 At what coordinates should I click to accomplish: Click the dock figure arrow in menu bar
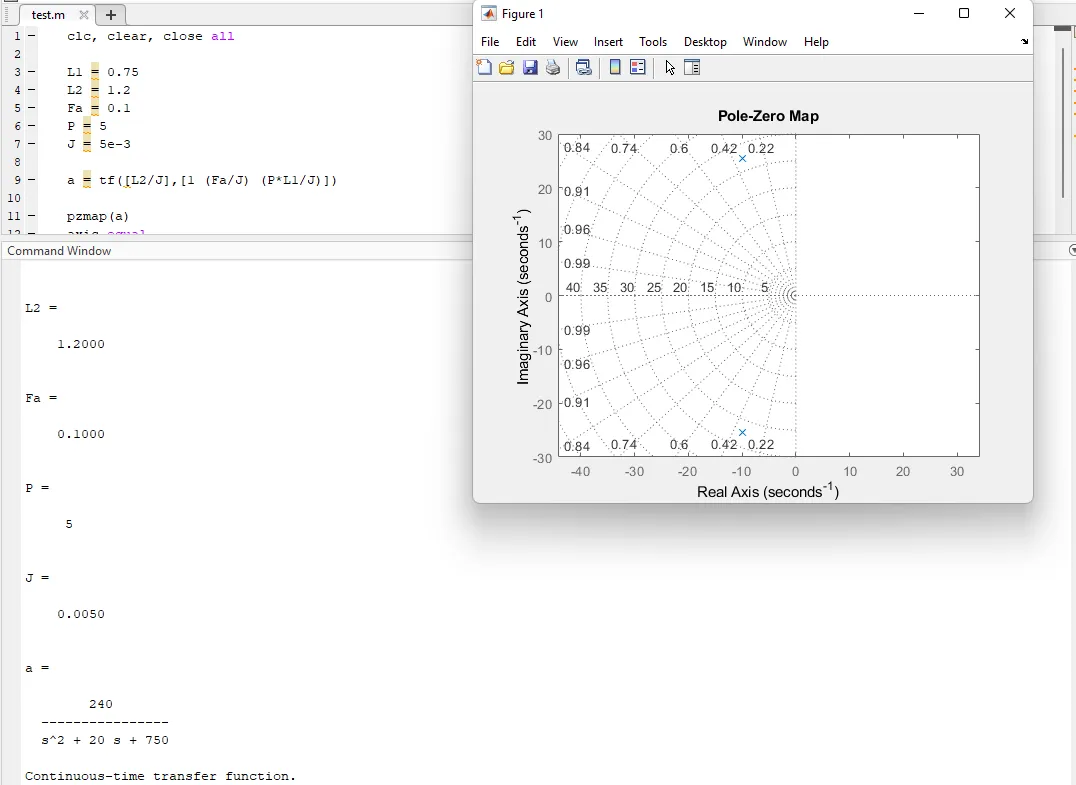point(1024,42)
